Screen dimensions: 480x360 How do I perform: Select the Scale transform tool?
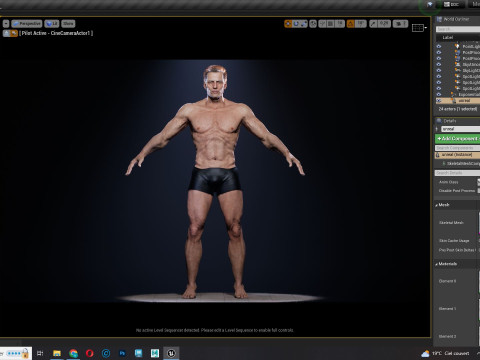pos(304,24)
